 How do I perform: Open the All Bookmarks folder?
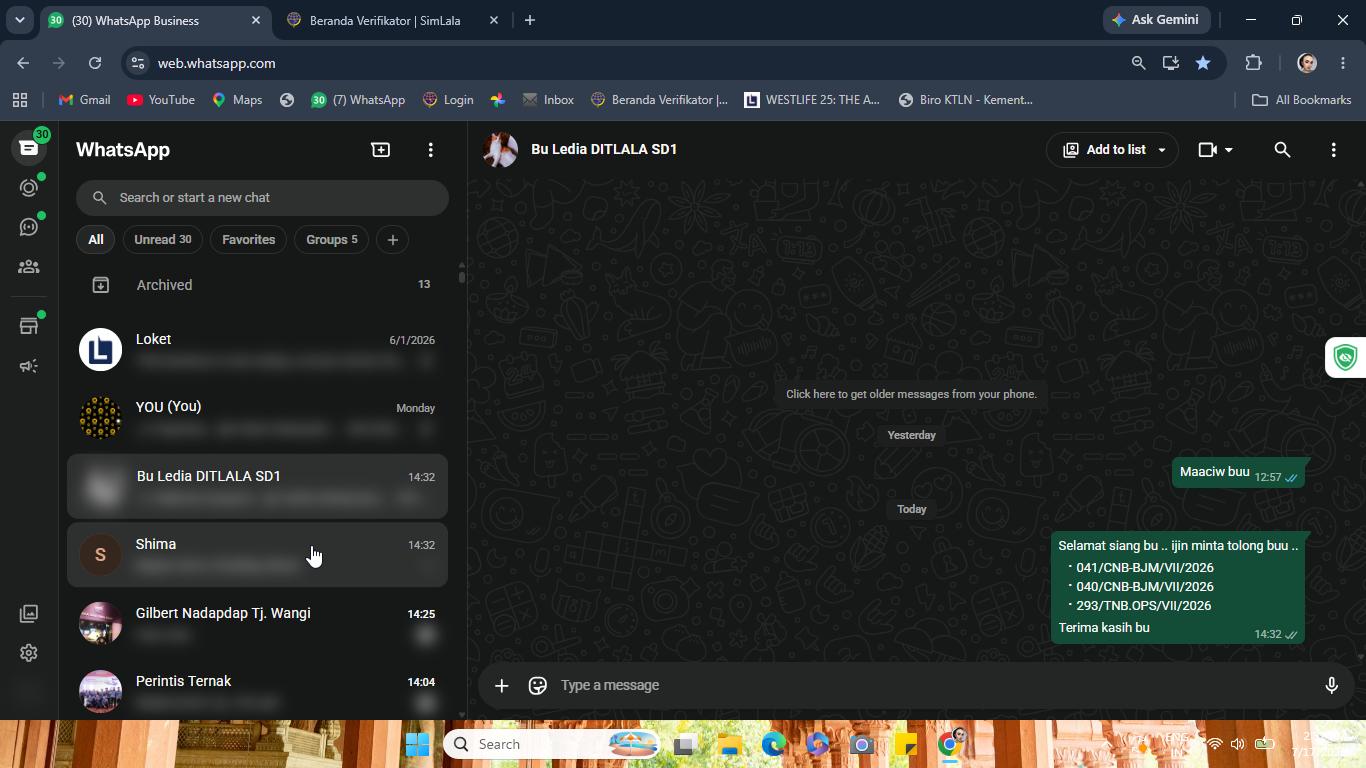click(1302, 100)
